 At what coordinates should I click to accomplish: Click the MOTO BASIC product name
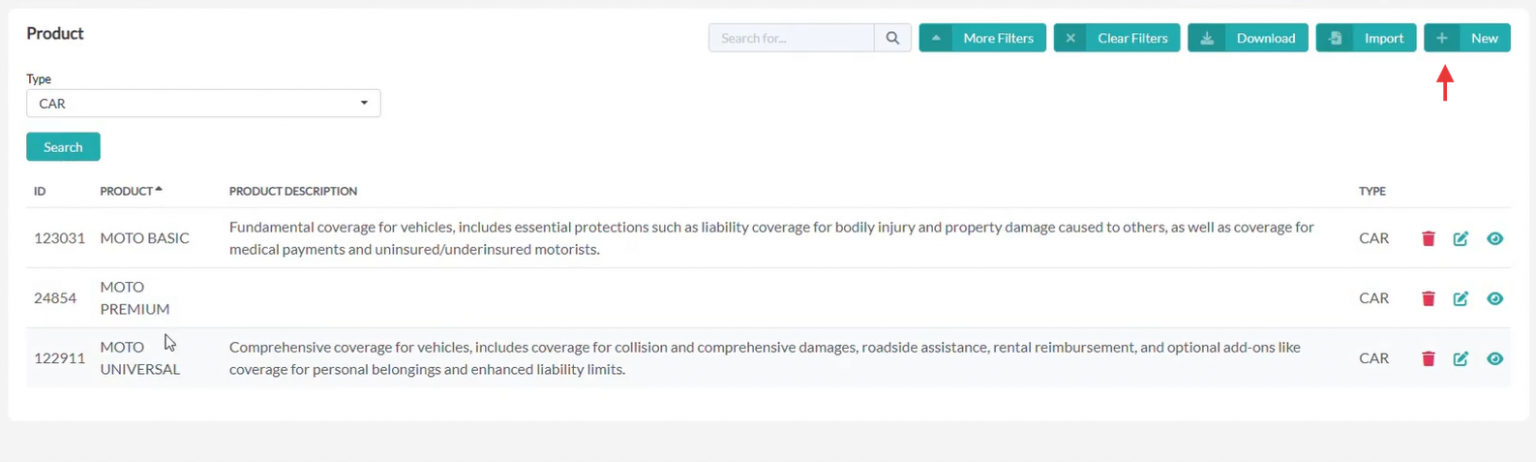[145, 239]
